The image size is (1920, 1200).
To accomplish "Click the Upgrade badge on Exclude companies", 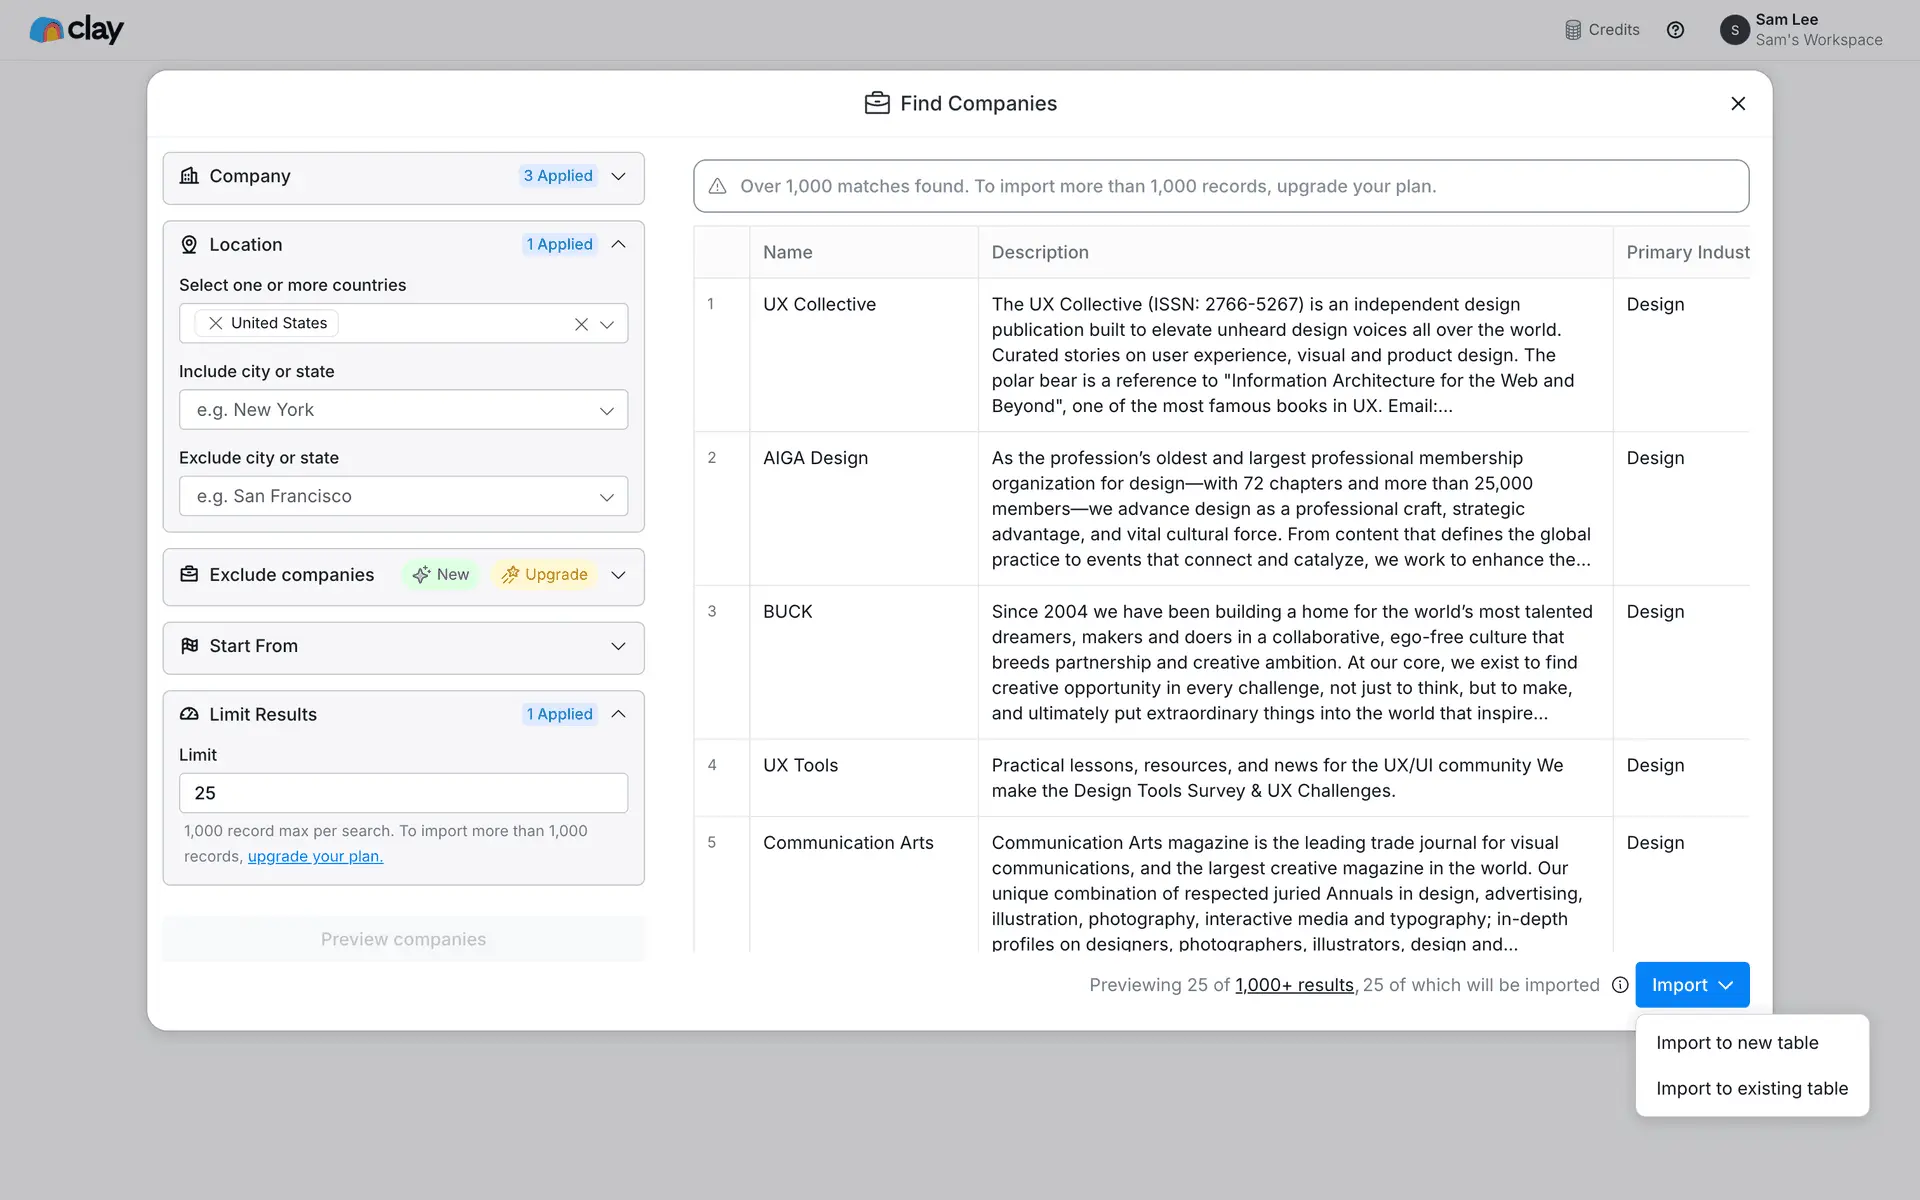I will click(545, 575).
